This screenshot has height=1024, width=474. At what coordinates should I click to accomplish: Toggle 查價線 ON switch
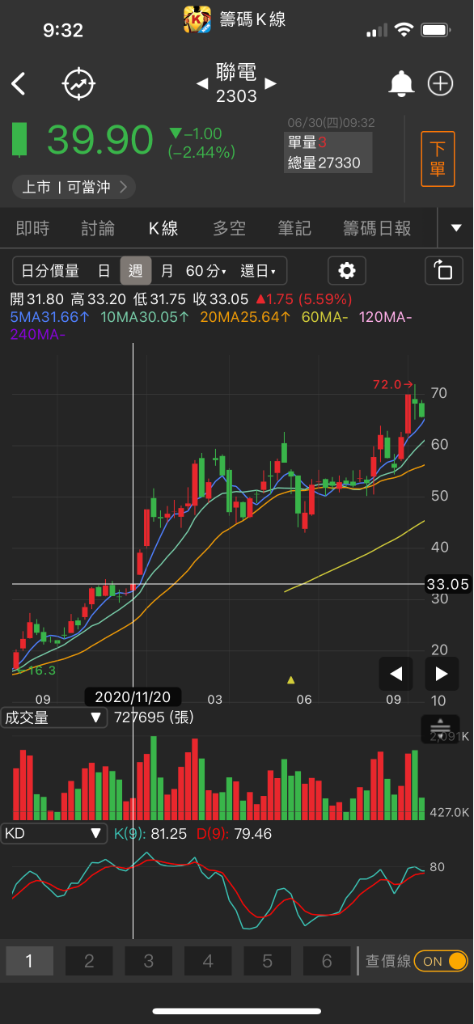pos(441,961)
